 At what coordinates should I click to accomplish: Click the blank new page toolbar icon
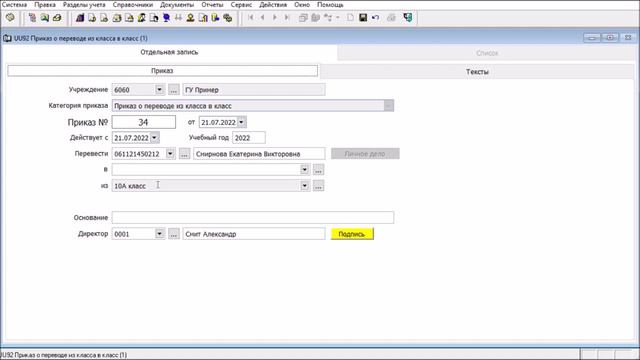[350, 18]
